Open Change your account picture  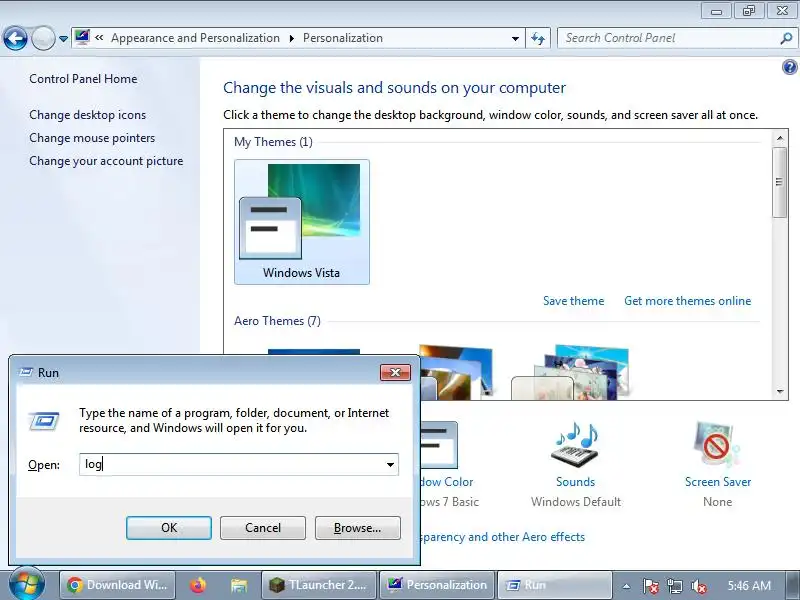[x=106, y=161]
